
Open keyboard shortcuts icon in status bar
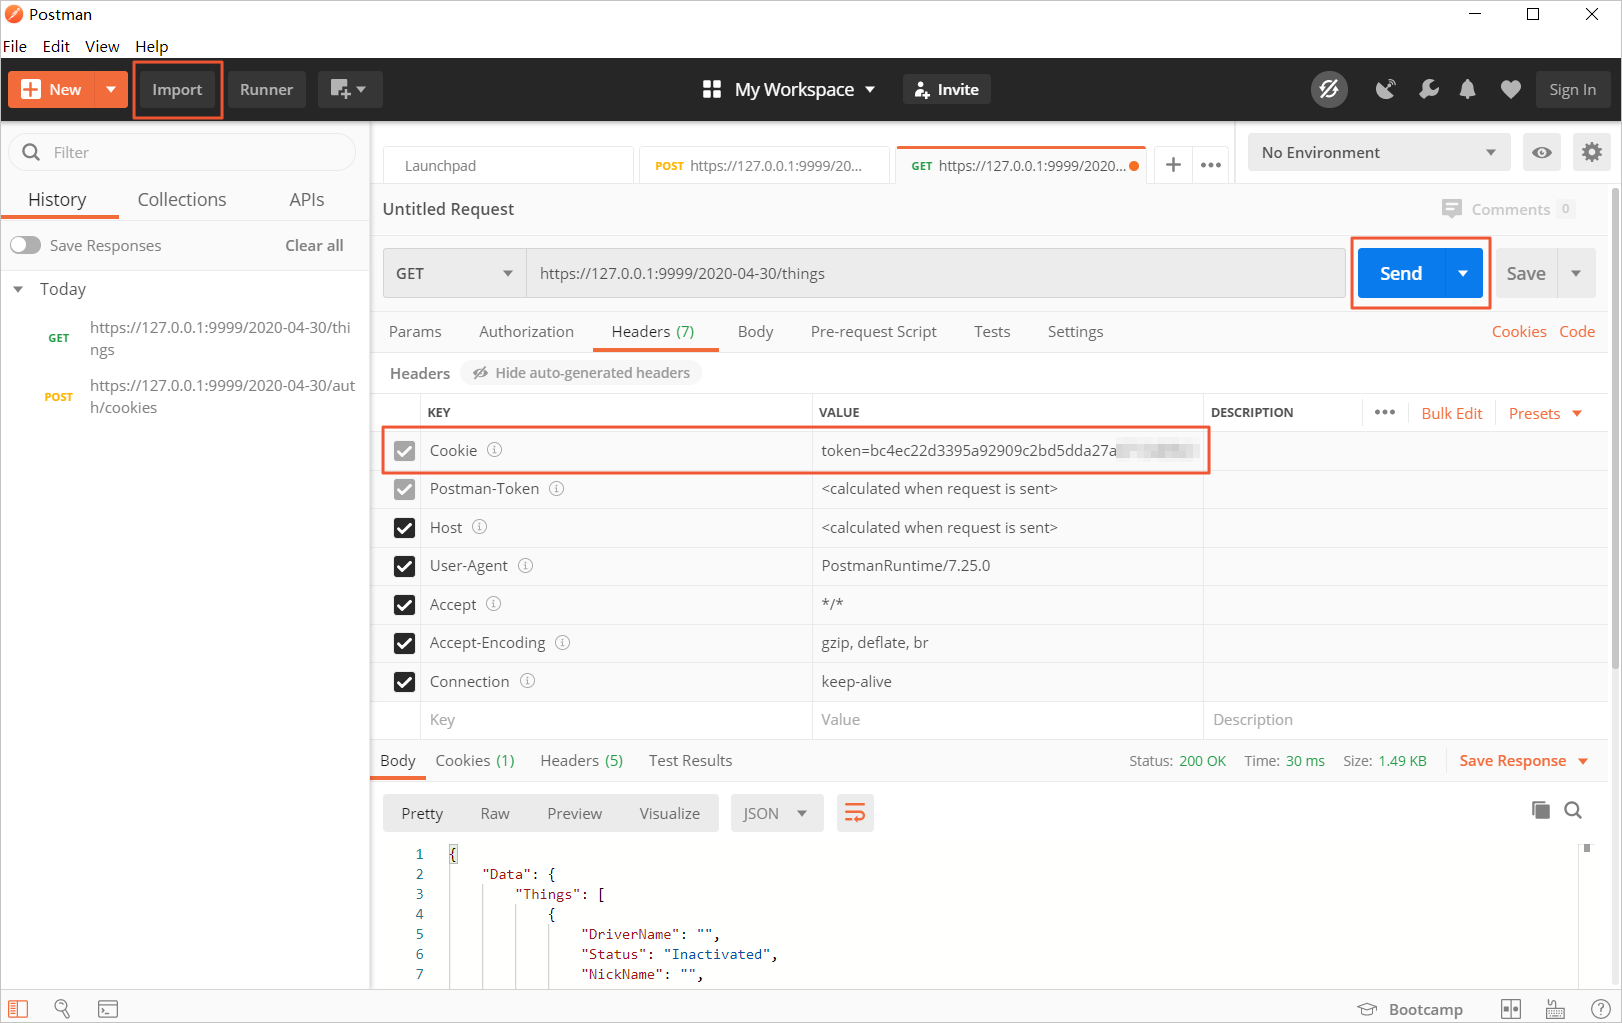pyautogui.click(x=1555, y=1009)
